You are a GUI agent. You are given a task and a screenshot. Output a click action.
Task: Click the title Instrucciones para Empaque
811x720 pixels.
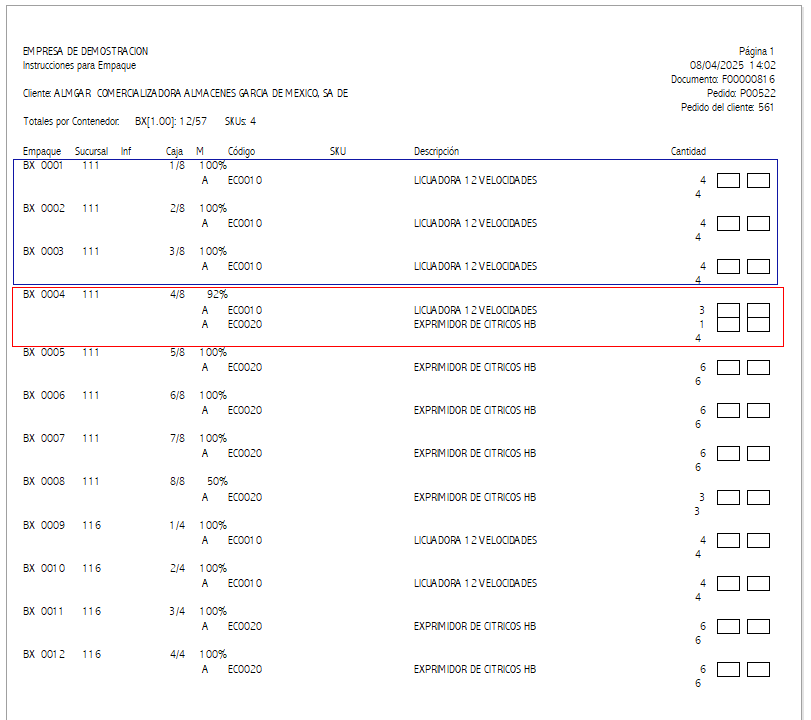pyautogui.click(x=79, y=65)
